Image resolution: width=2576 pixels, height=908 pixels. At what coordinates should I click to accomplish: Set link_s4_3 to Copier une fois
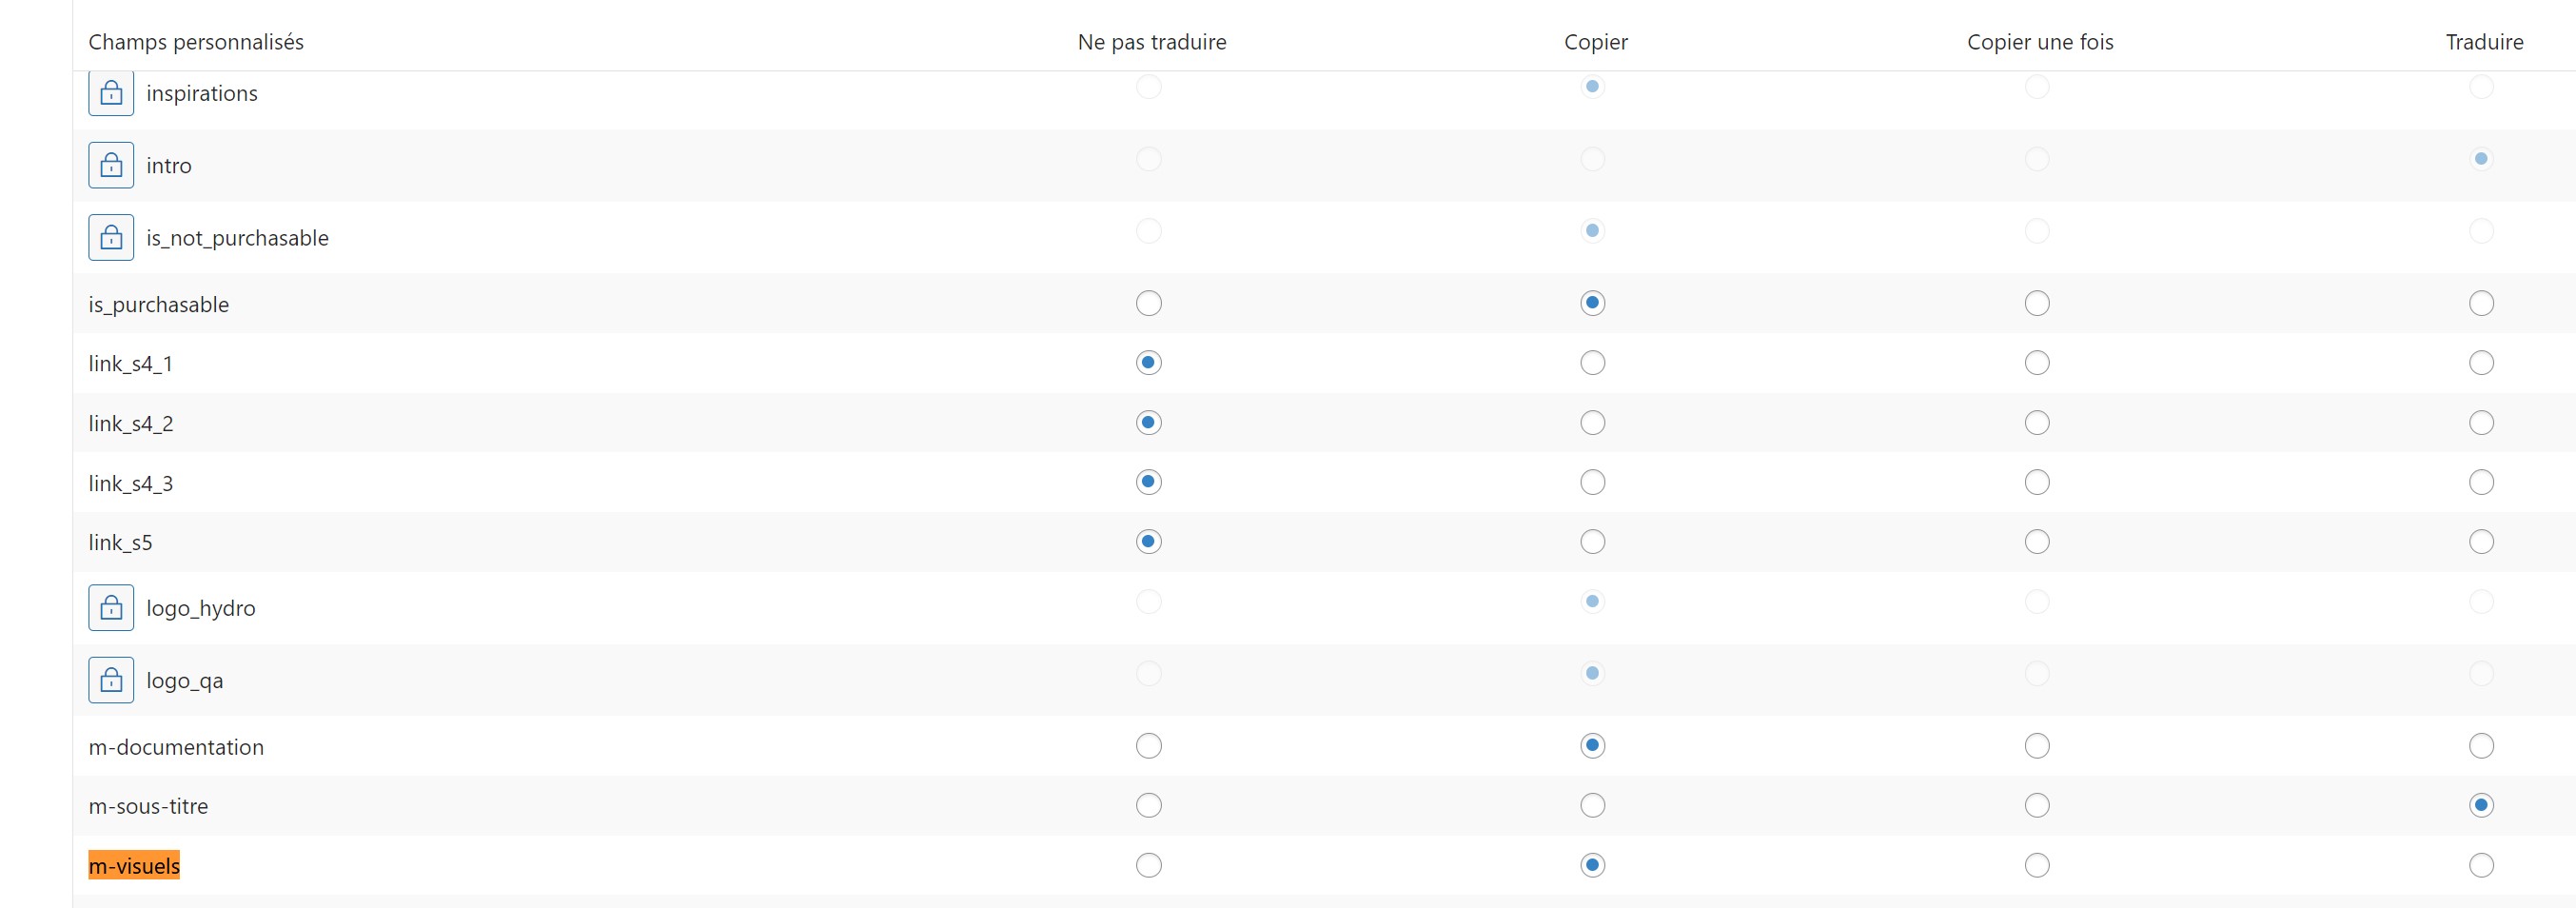click(x=2037, y=482)
